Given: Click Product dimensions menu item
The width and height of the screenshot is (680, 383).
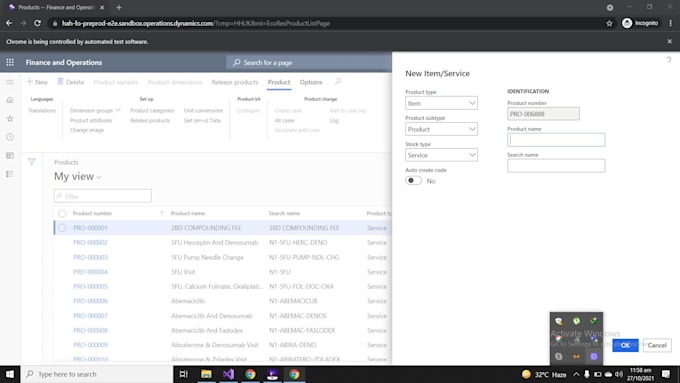Looking at the screenshot, I should [x=175, y=82].
